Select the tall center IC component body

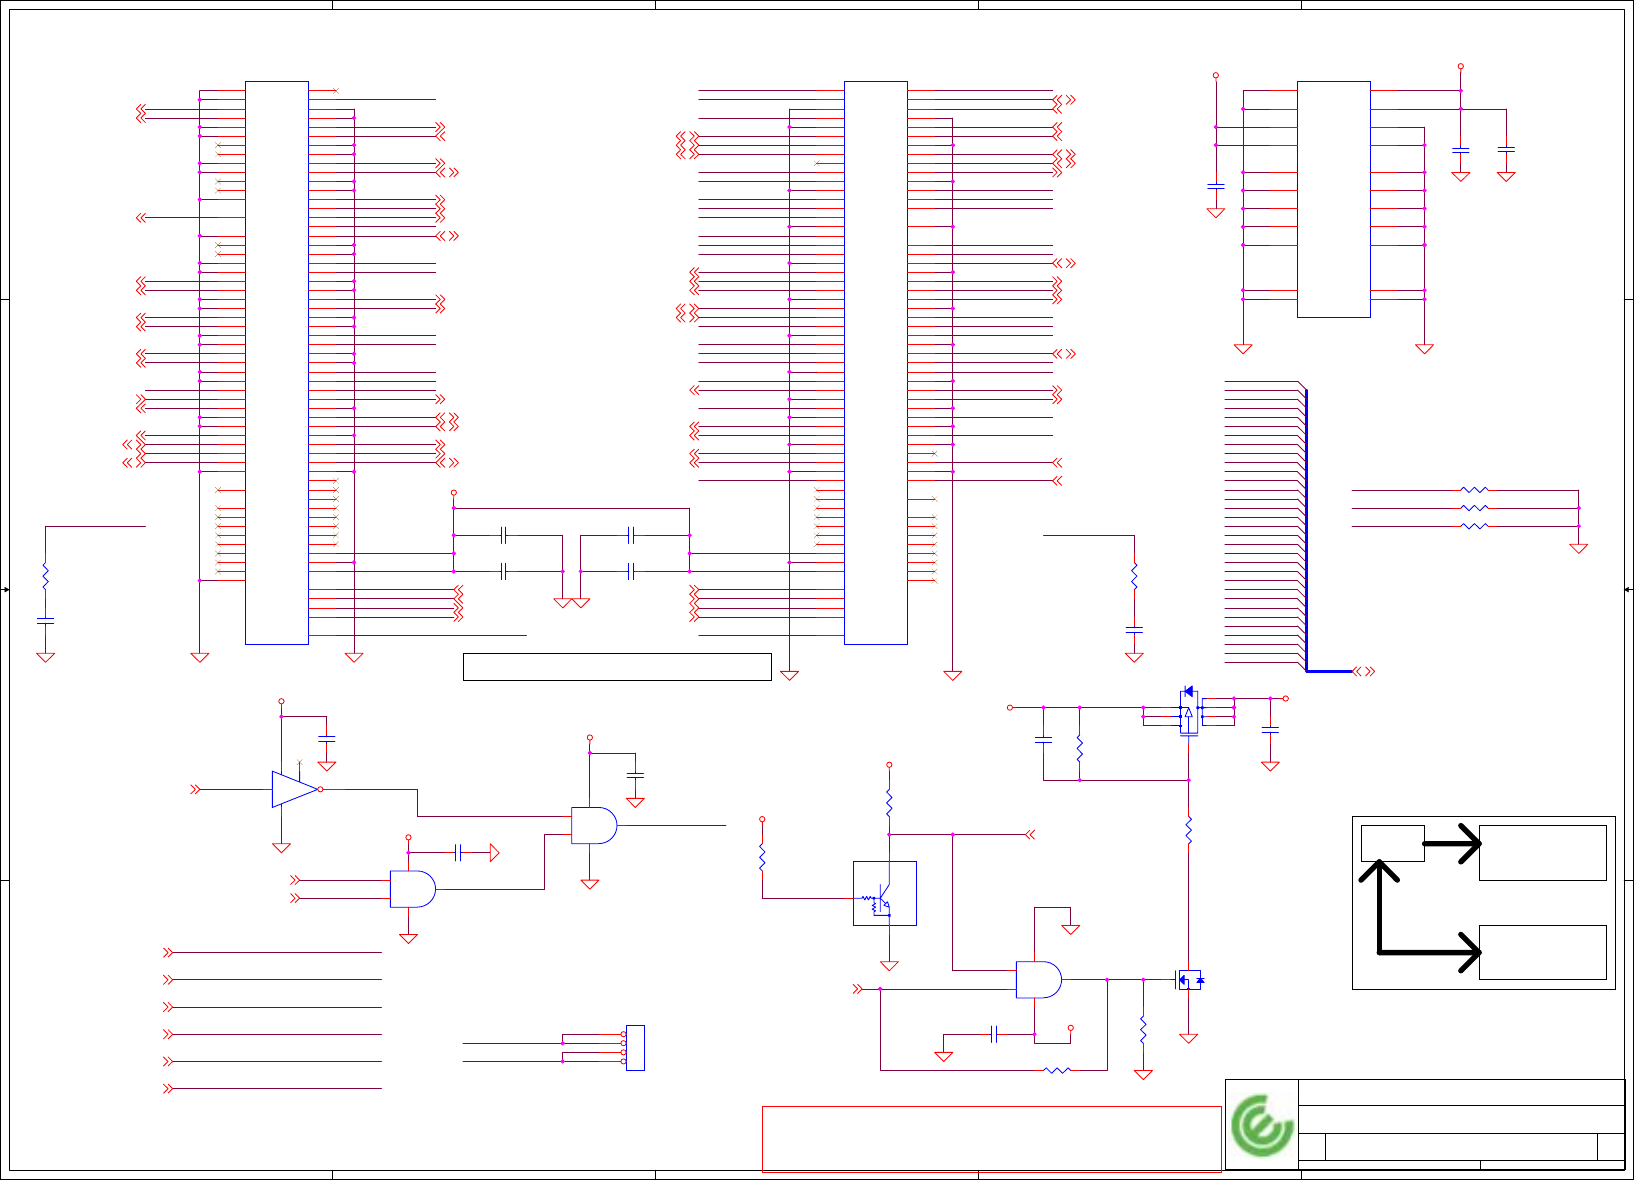[x=876, y=363]
